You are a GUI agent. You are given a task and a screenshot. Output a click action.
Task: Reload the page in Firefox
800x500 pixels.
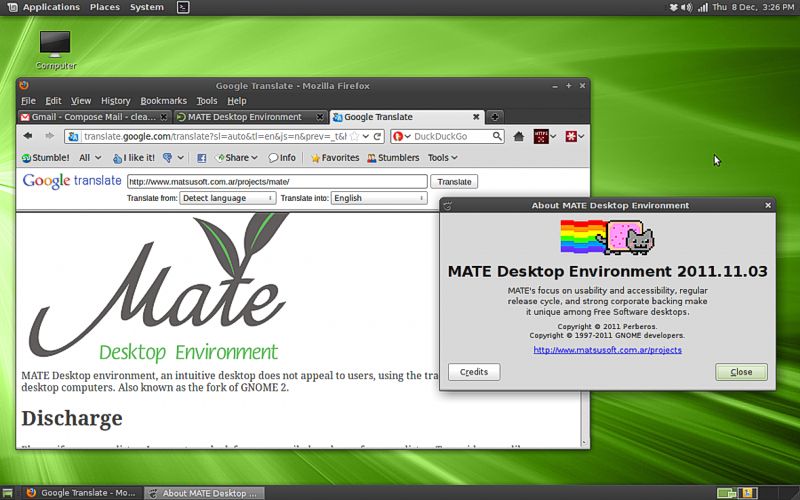[377, 136]
